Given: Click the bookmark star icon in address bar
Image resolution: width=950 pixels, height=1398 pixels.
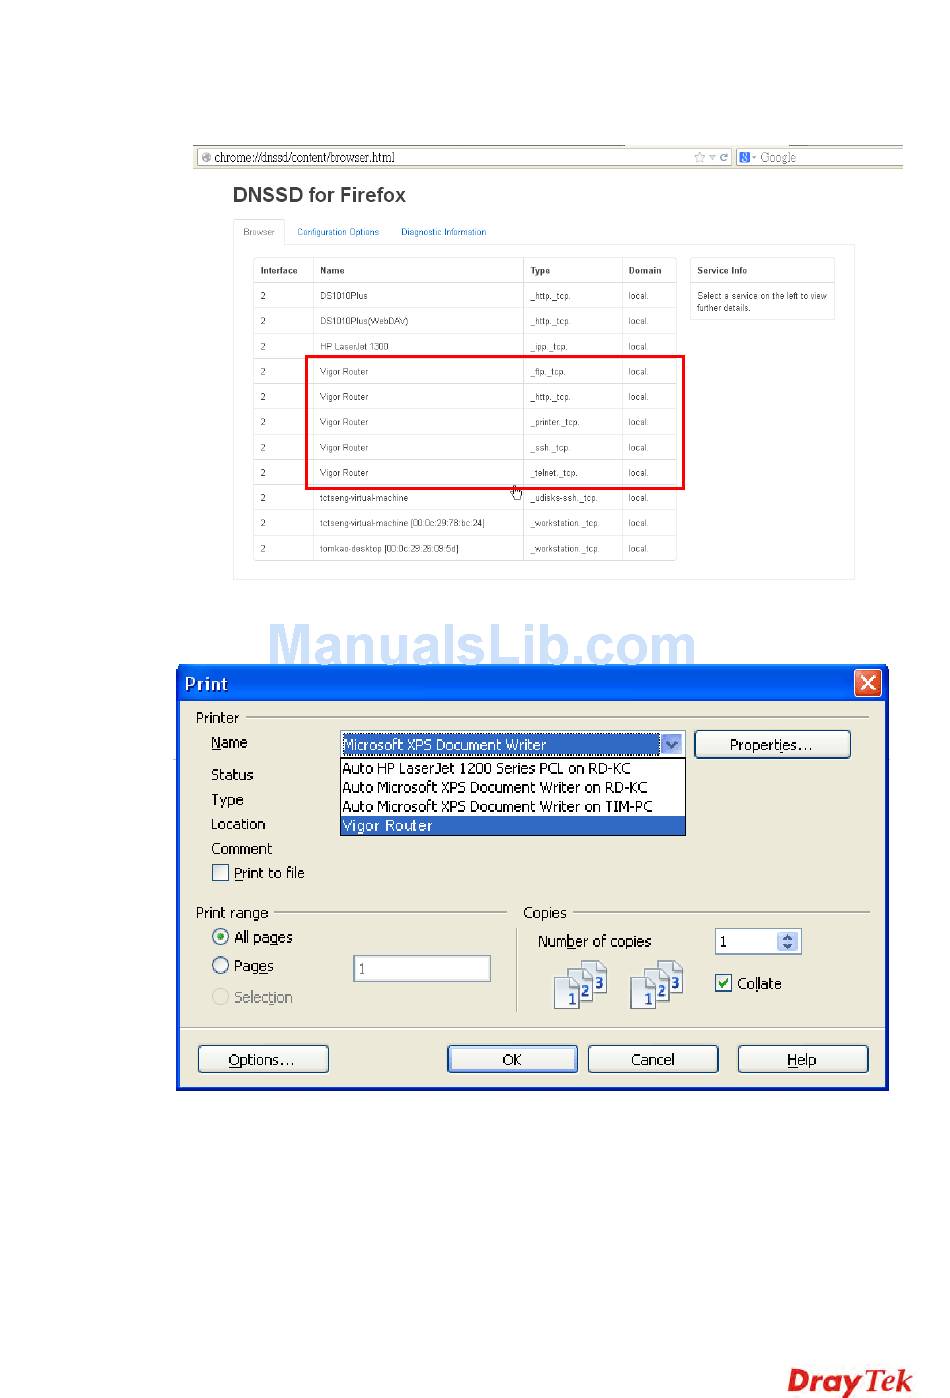Looking at the screenshot, I should [699, 157].
